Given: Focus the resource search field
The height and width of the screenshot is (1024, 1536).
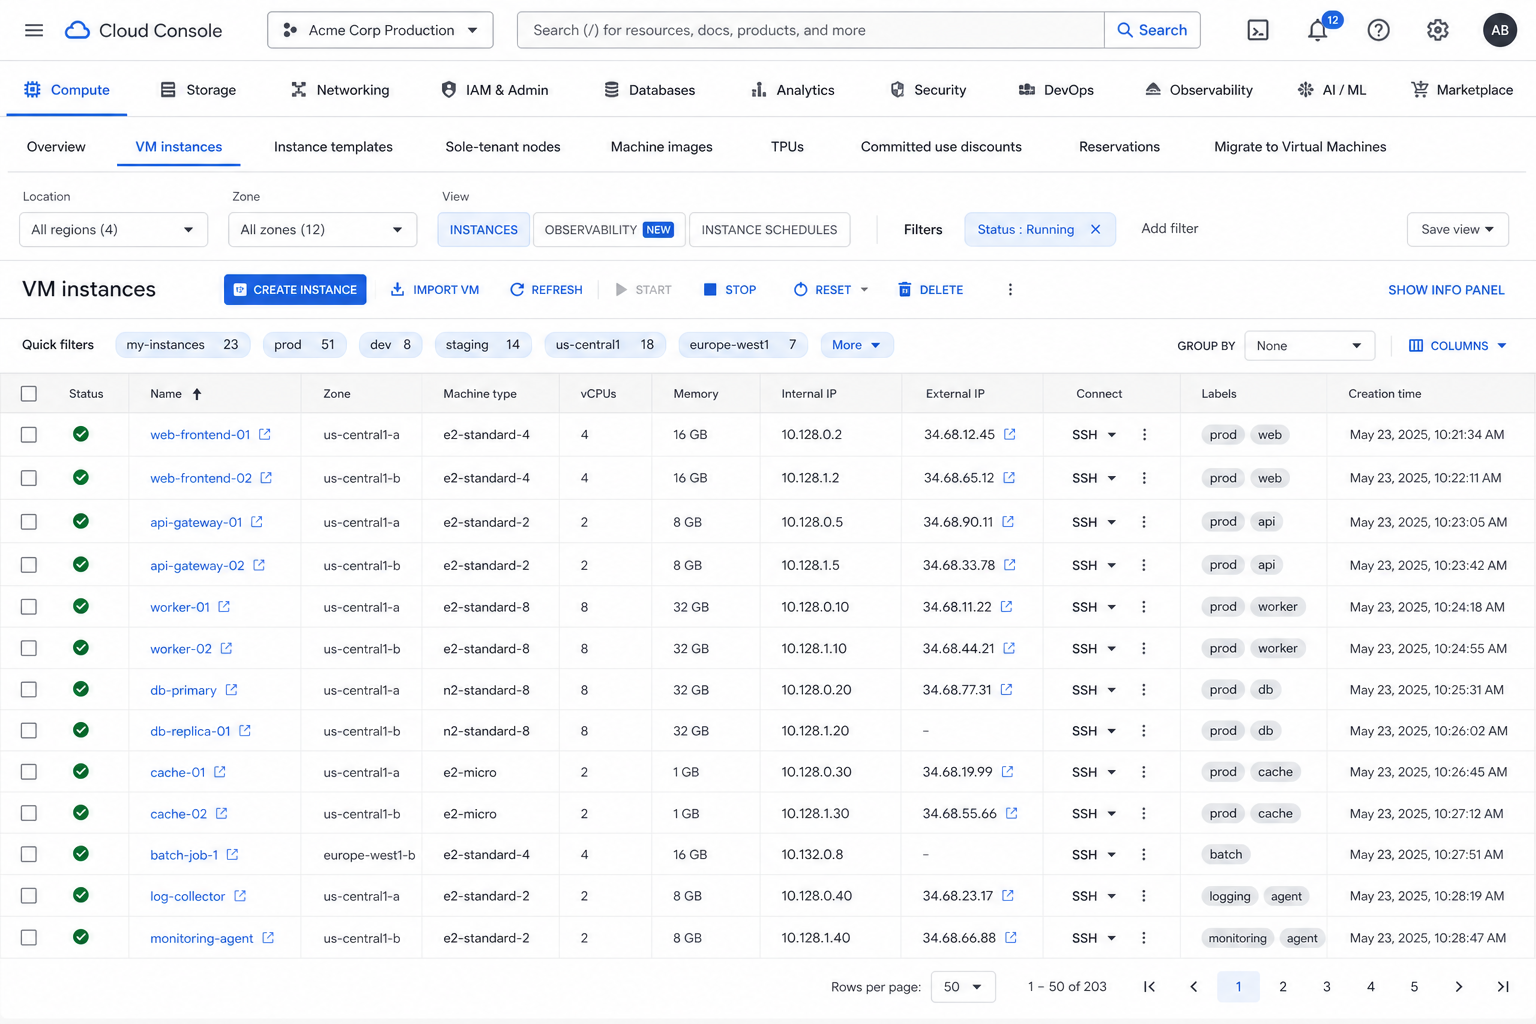Looking at the screenshot, I should pos(811,30).
